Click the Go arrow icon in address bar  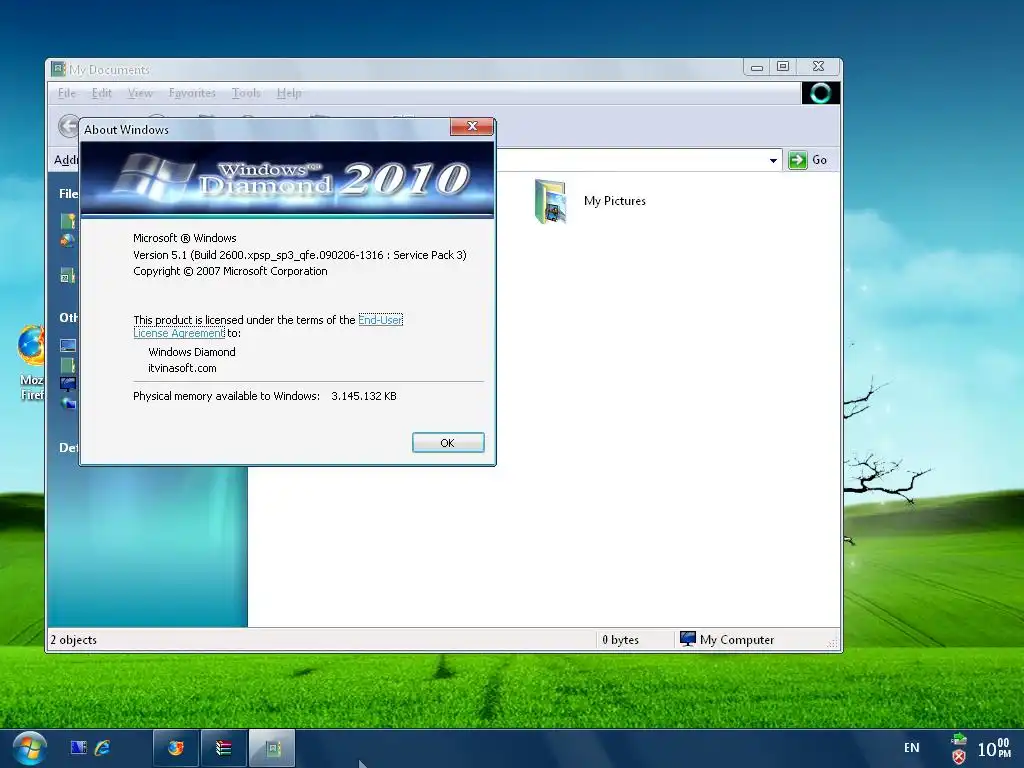[x=797, y=160]
